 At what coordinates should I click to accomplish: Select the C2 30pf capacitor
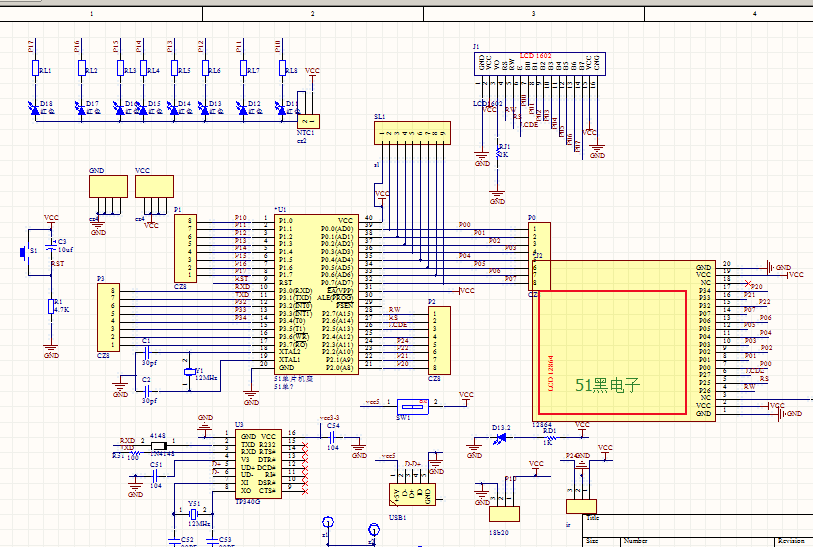pos(147,390)
